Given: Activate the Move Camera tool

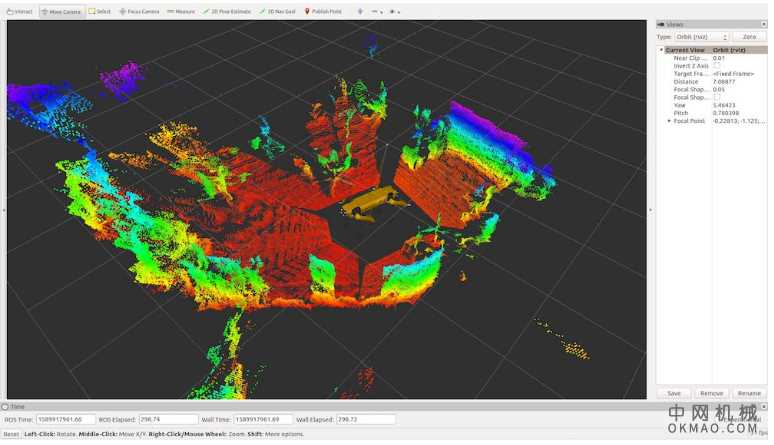Looking at the screenshot, I should [60, 11].
